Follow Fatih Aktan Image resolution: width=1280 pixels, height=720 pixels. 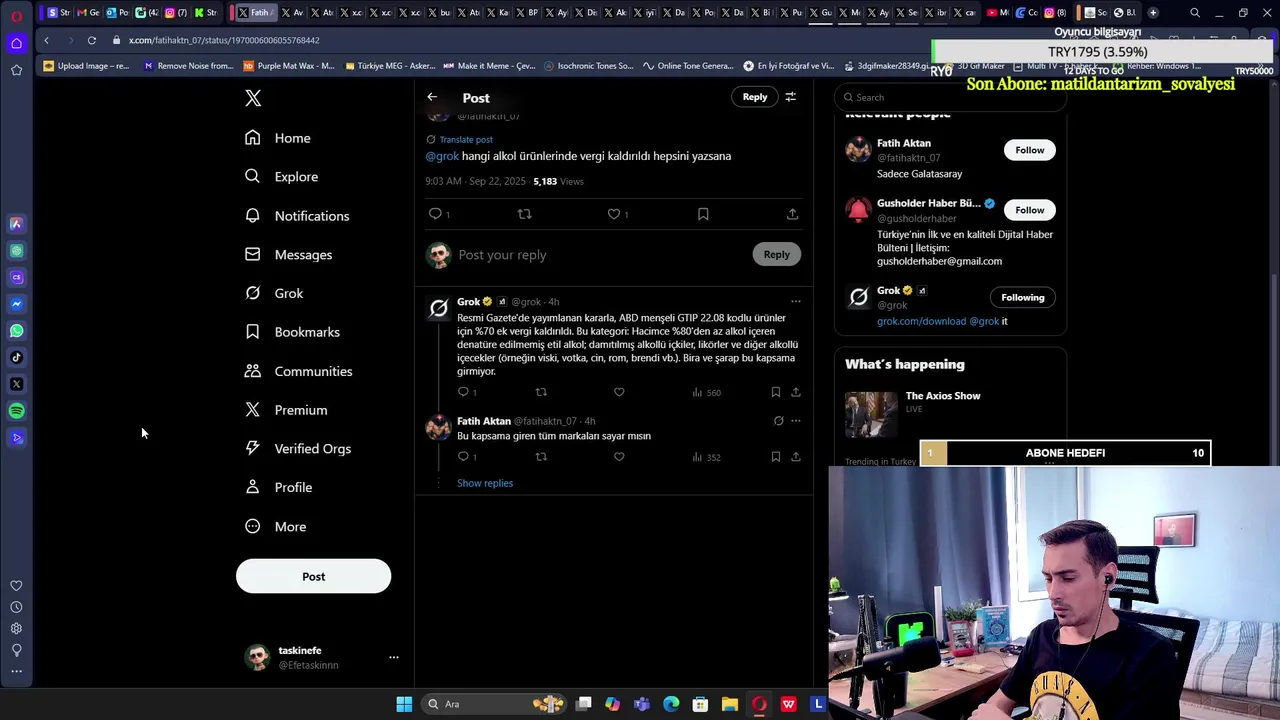[1029, 150]
